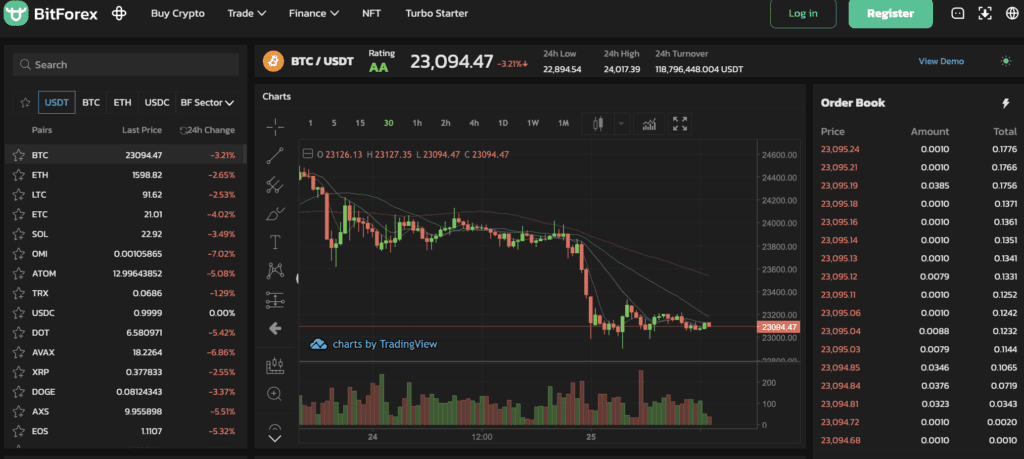Image resolution: width=1024 pixels, height=459 pixels.
Task: Open the Trade dropdown menu
Action: point(247,13)
